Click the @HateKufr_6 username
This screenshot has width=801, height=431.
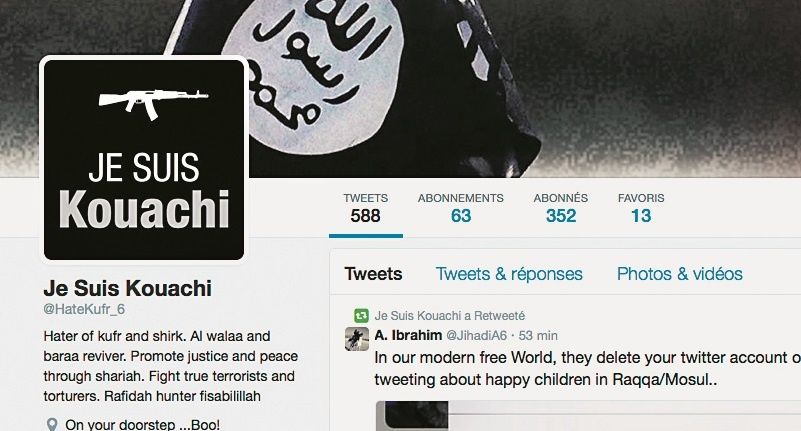coord(84,309)
